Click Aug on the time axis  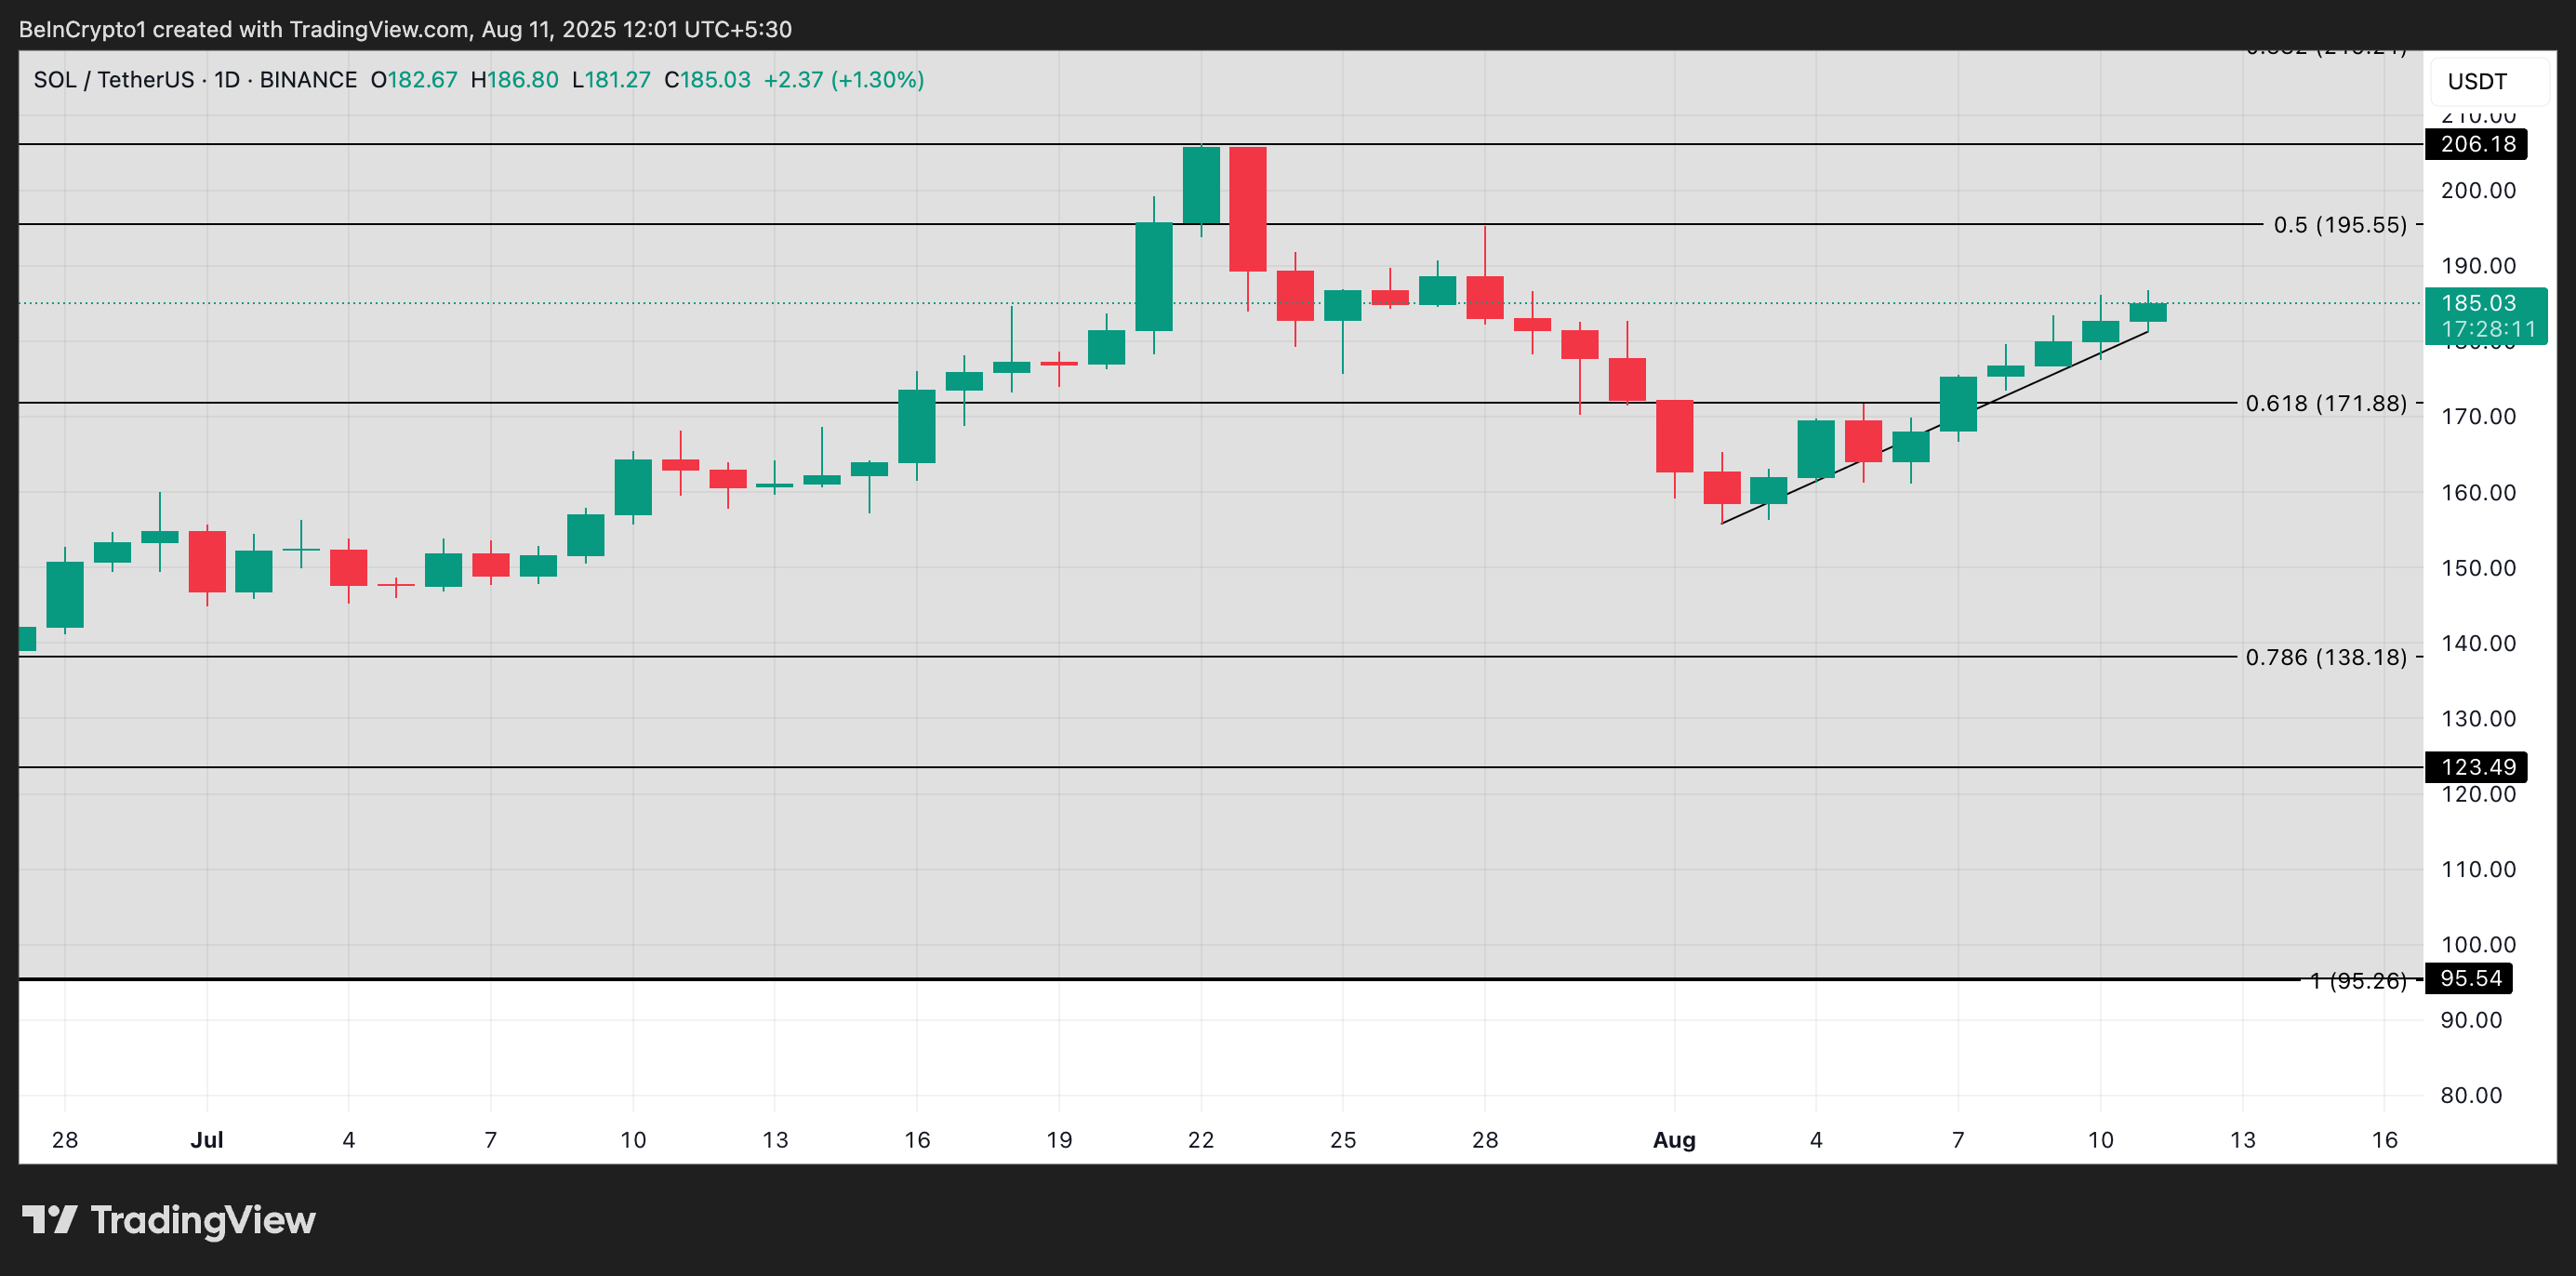coord(1674,1139)
